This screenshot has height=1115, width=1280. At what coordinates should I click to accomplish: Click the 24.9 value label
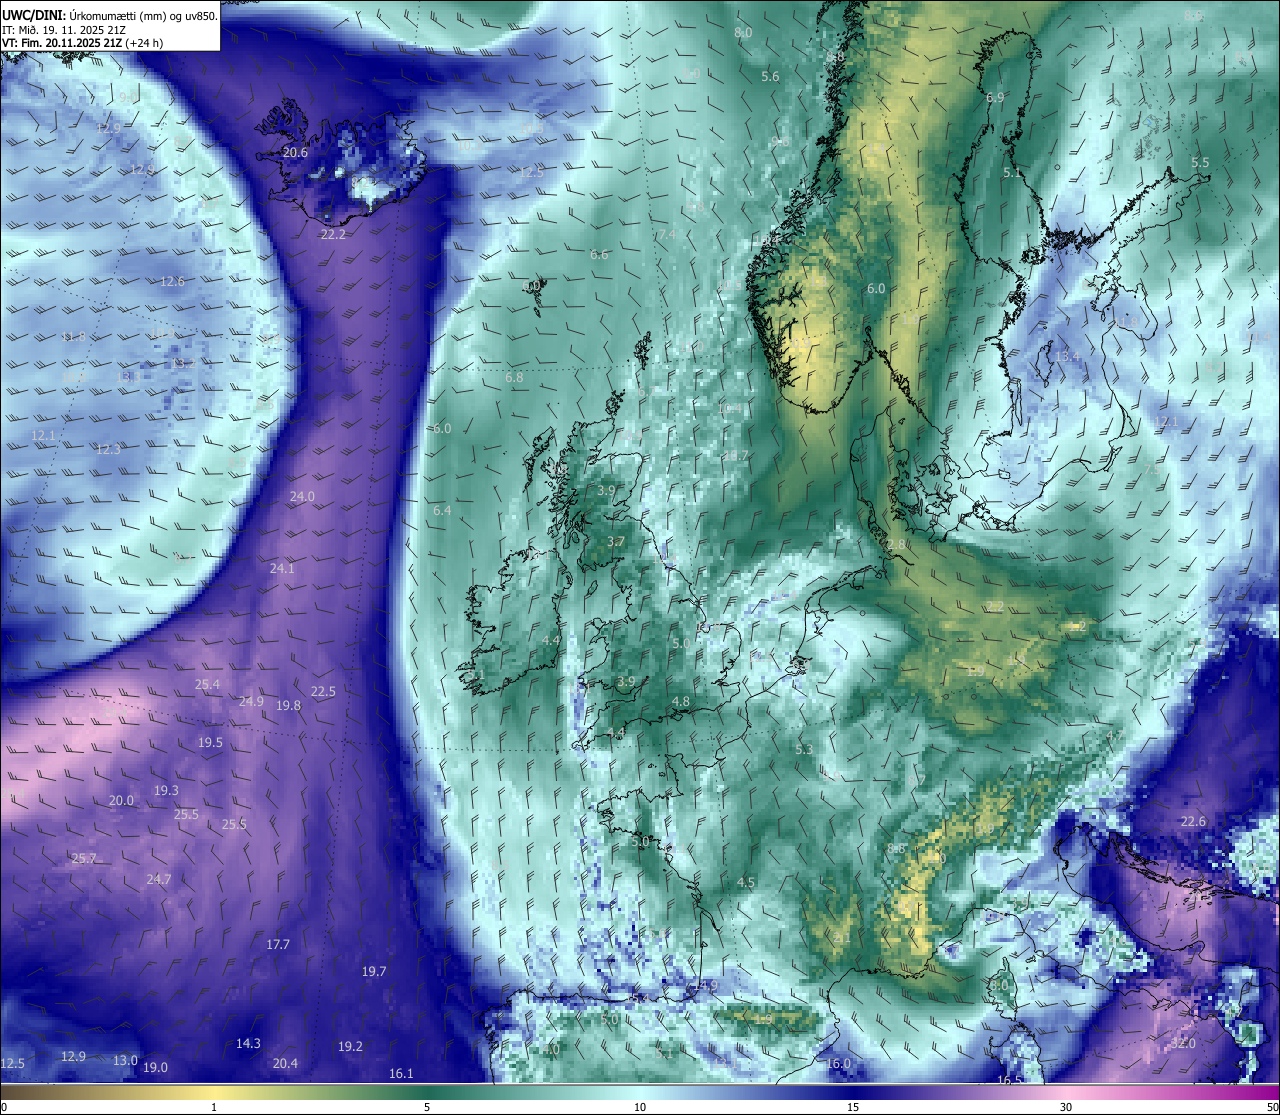tap(251, 701)
